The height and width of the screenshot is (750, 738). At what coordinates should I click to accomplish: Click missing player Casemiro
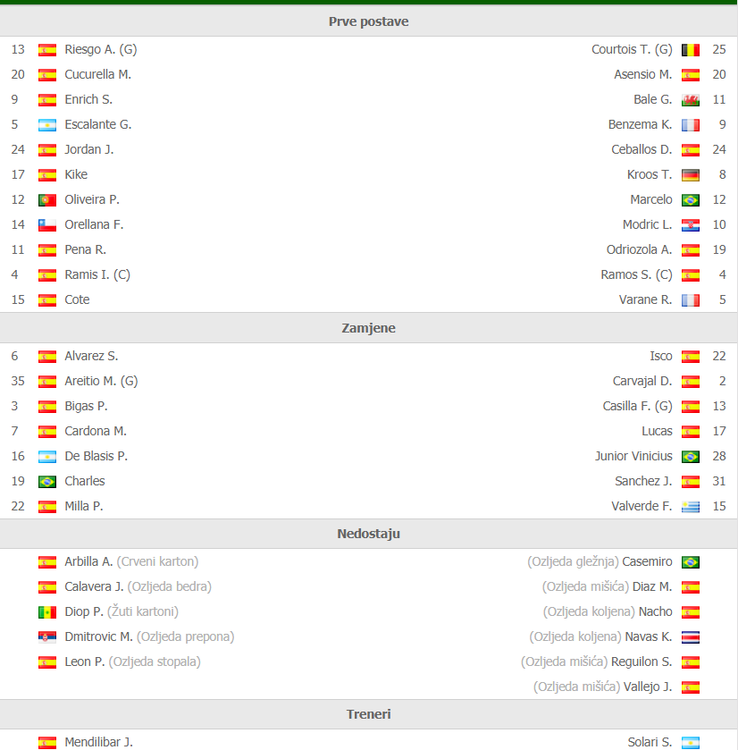click(647, 561)
